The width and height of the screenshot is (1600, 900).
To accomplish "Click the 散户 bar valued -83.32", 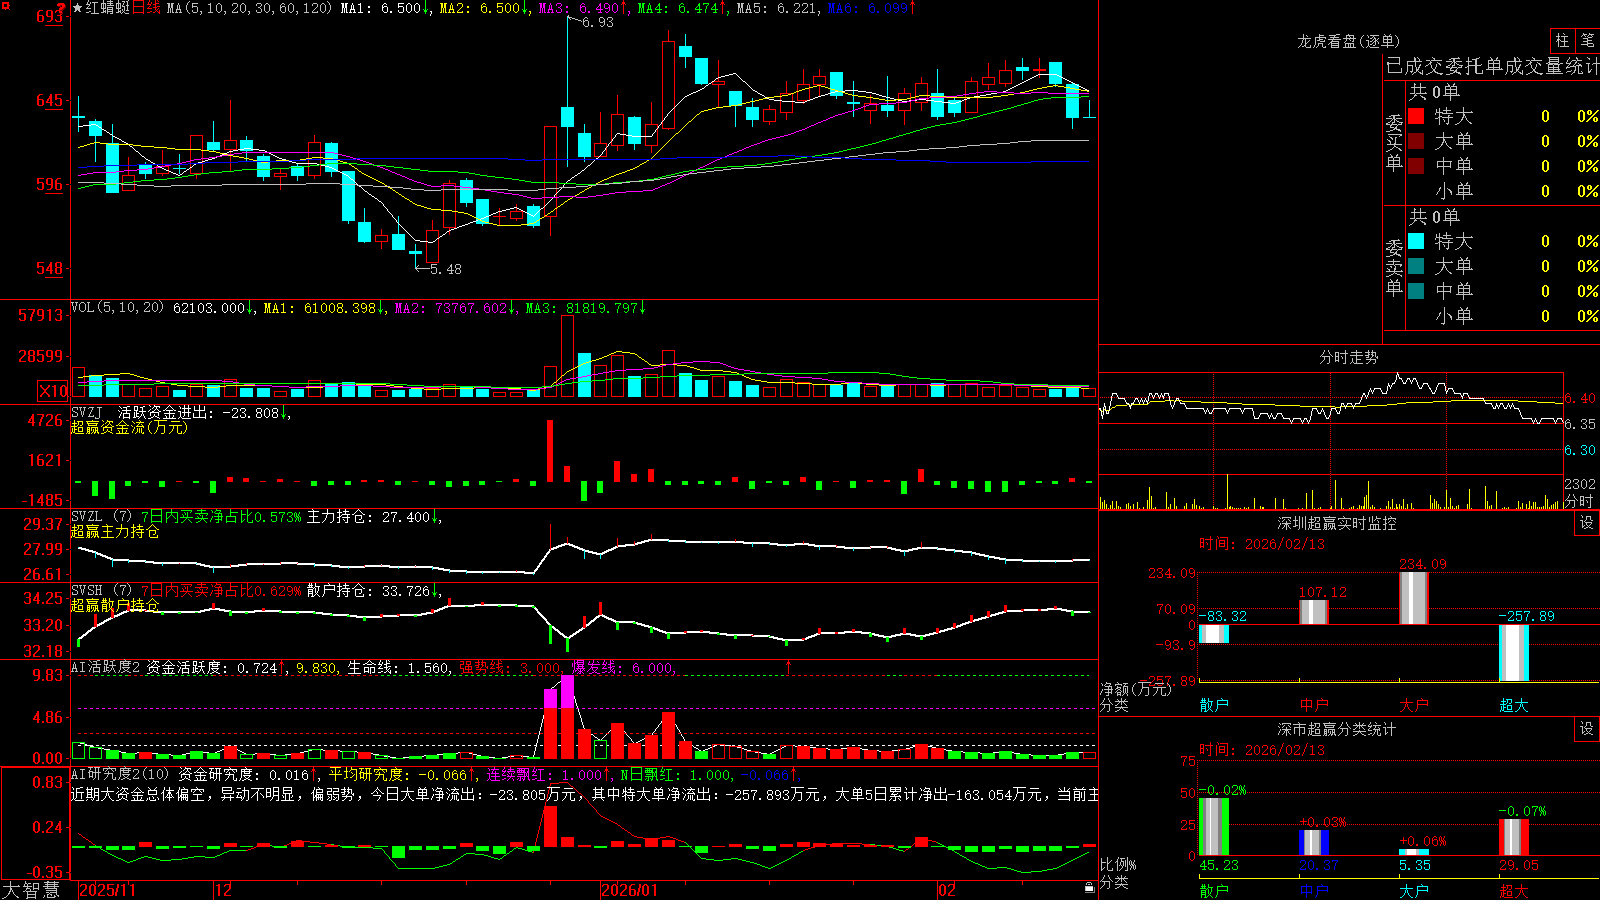I will pos(1214,634).
